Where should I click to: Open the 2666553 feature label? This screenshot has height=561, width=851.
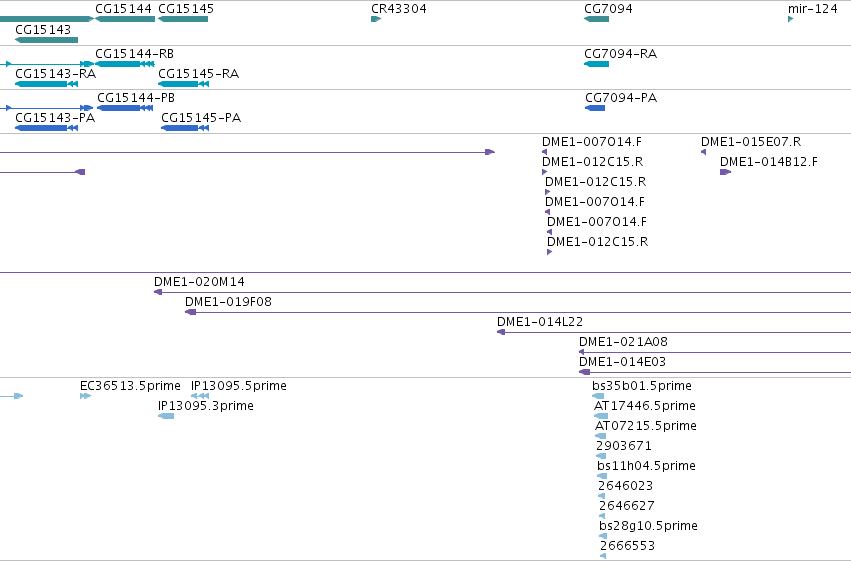(x=627, y=546)
